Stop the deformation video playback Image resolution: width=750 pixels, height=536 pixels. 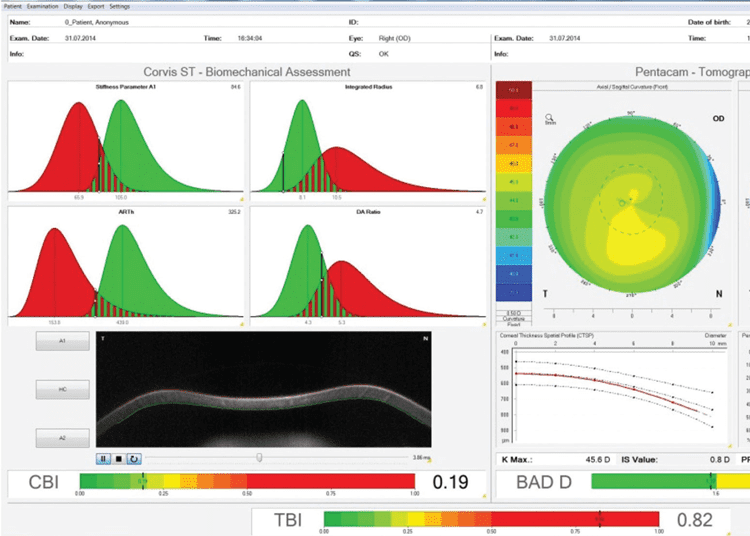click(x=118, y=458)
